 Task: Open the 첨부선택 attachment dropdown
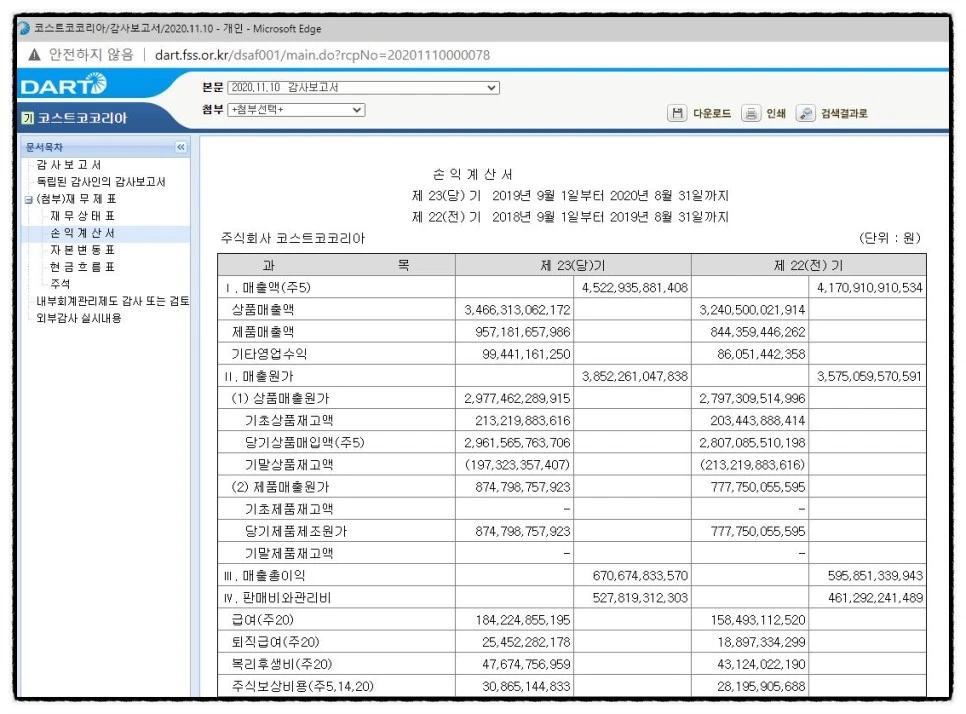[x=296, y=110]
